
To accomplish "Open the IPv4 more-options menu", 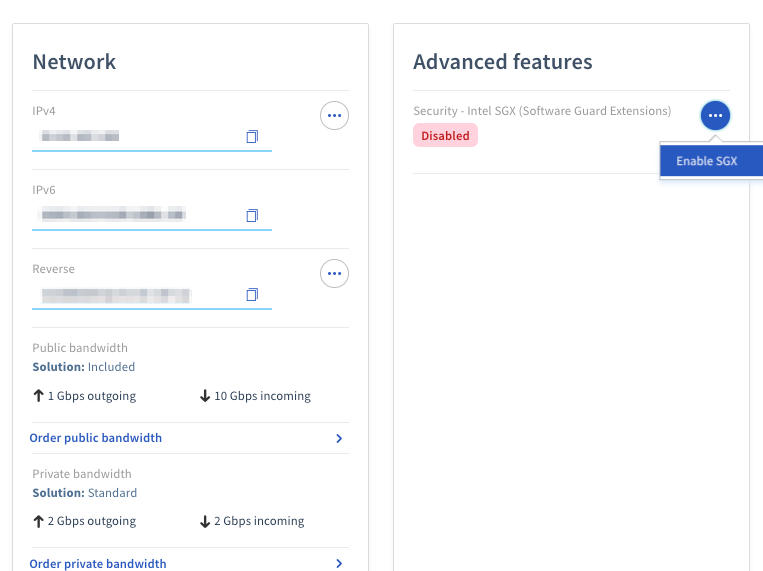I will coord(334,116).
